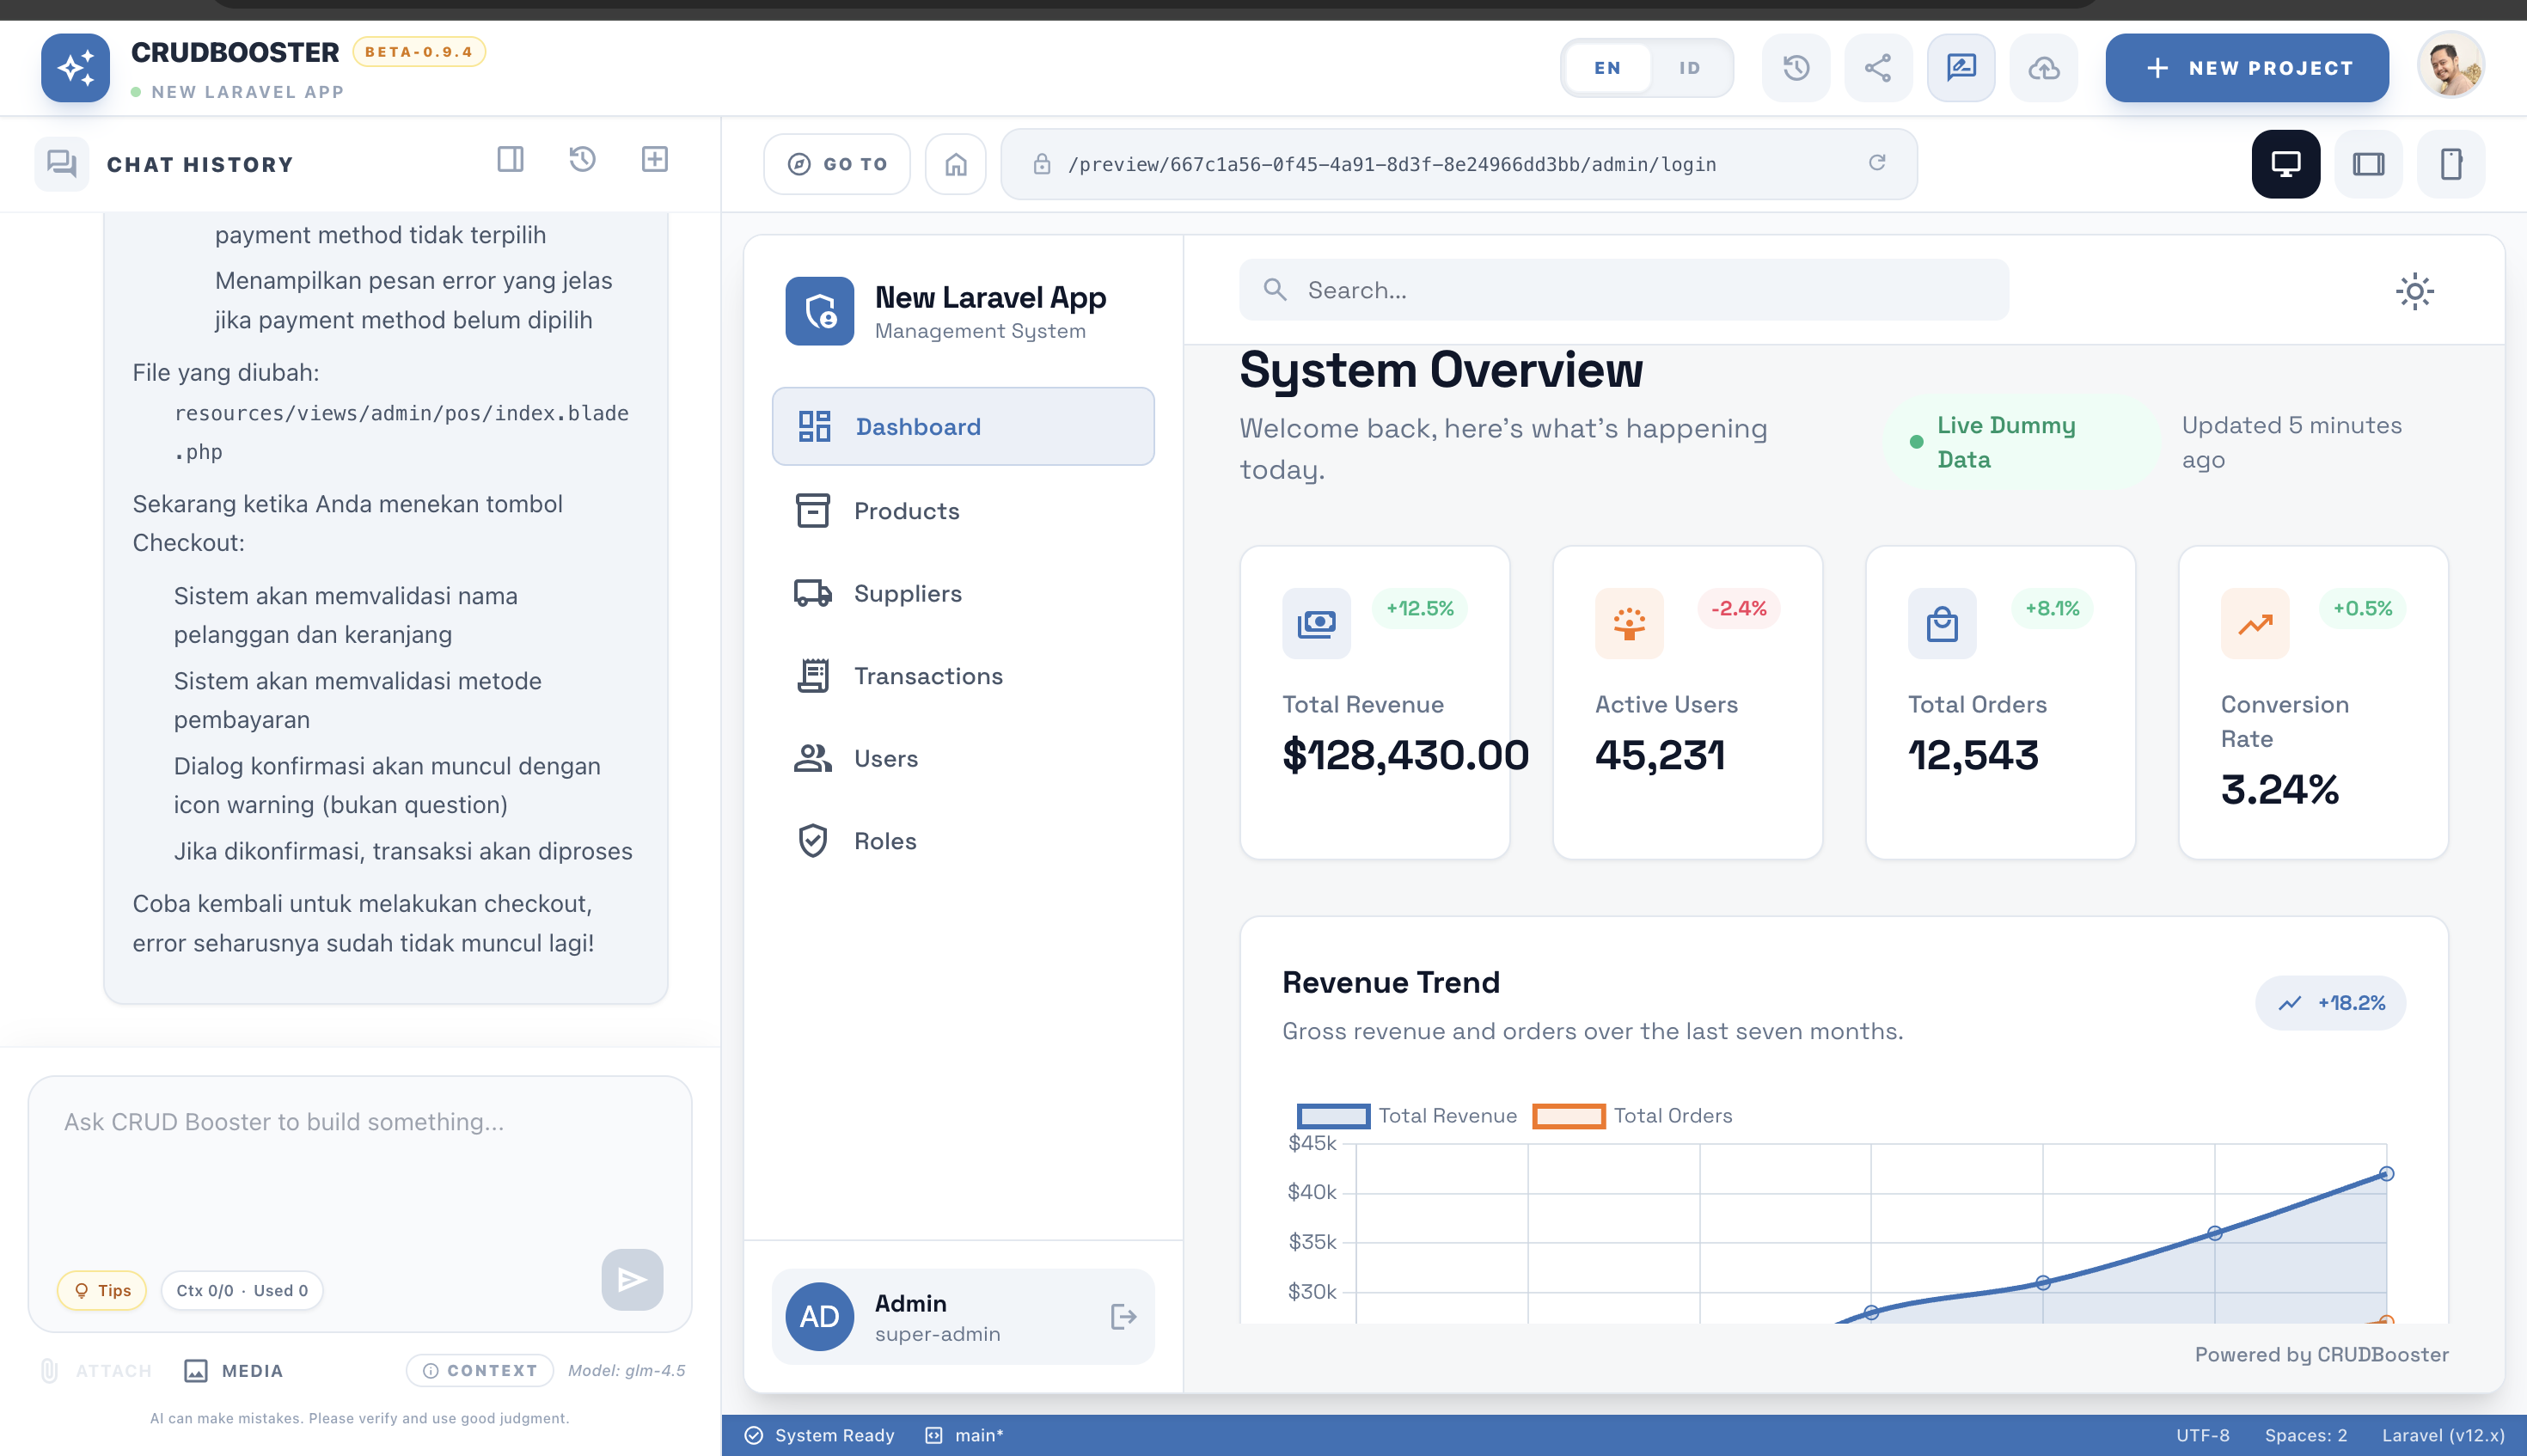This screenshot has height=1456, width=2527.
Task: Open the Context options
Action: (x=479, y=1370)
